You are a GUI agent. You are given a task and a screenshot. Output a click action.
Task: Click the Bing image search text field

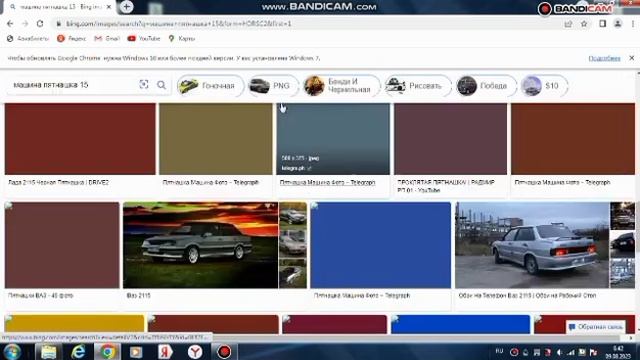pos(73,85)
